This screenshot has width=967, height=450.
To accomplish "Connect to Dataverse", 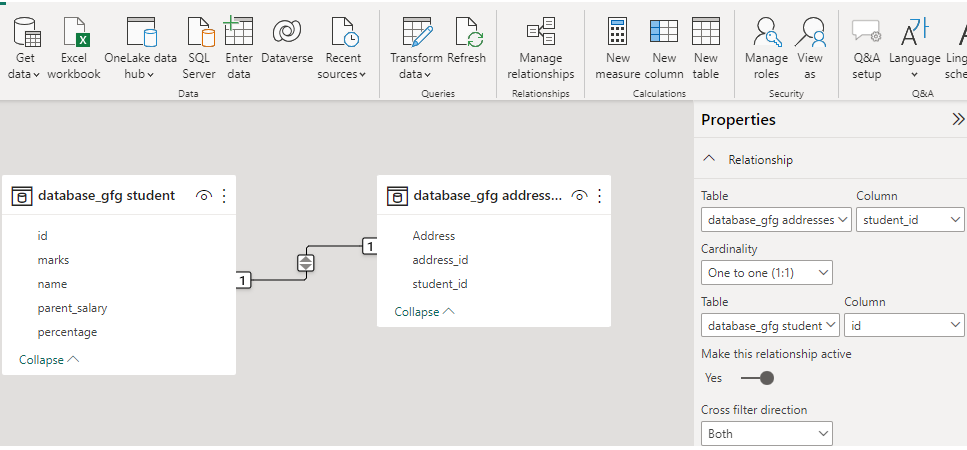I will coord(287,43).
